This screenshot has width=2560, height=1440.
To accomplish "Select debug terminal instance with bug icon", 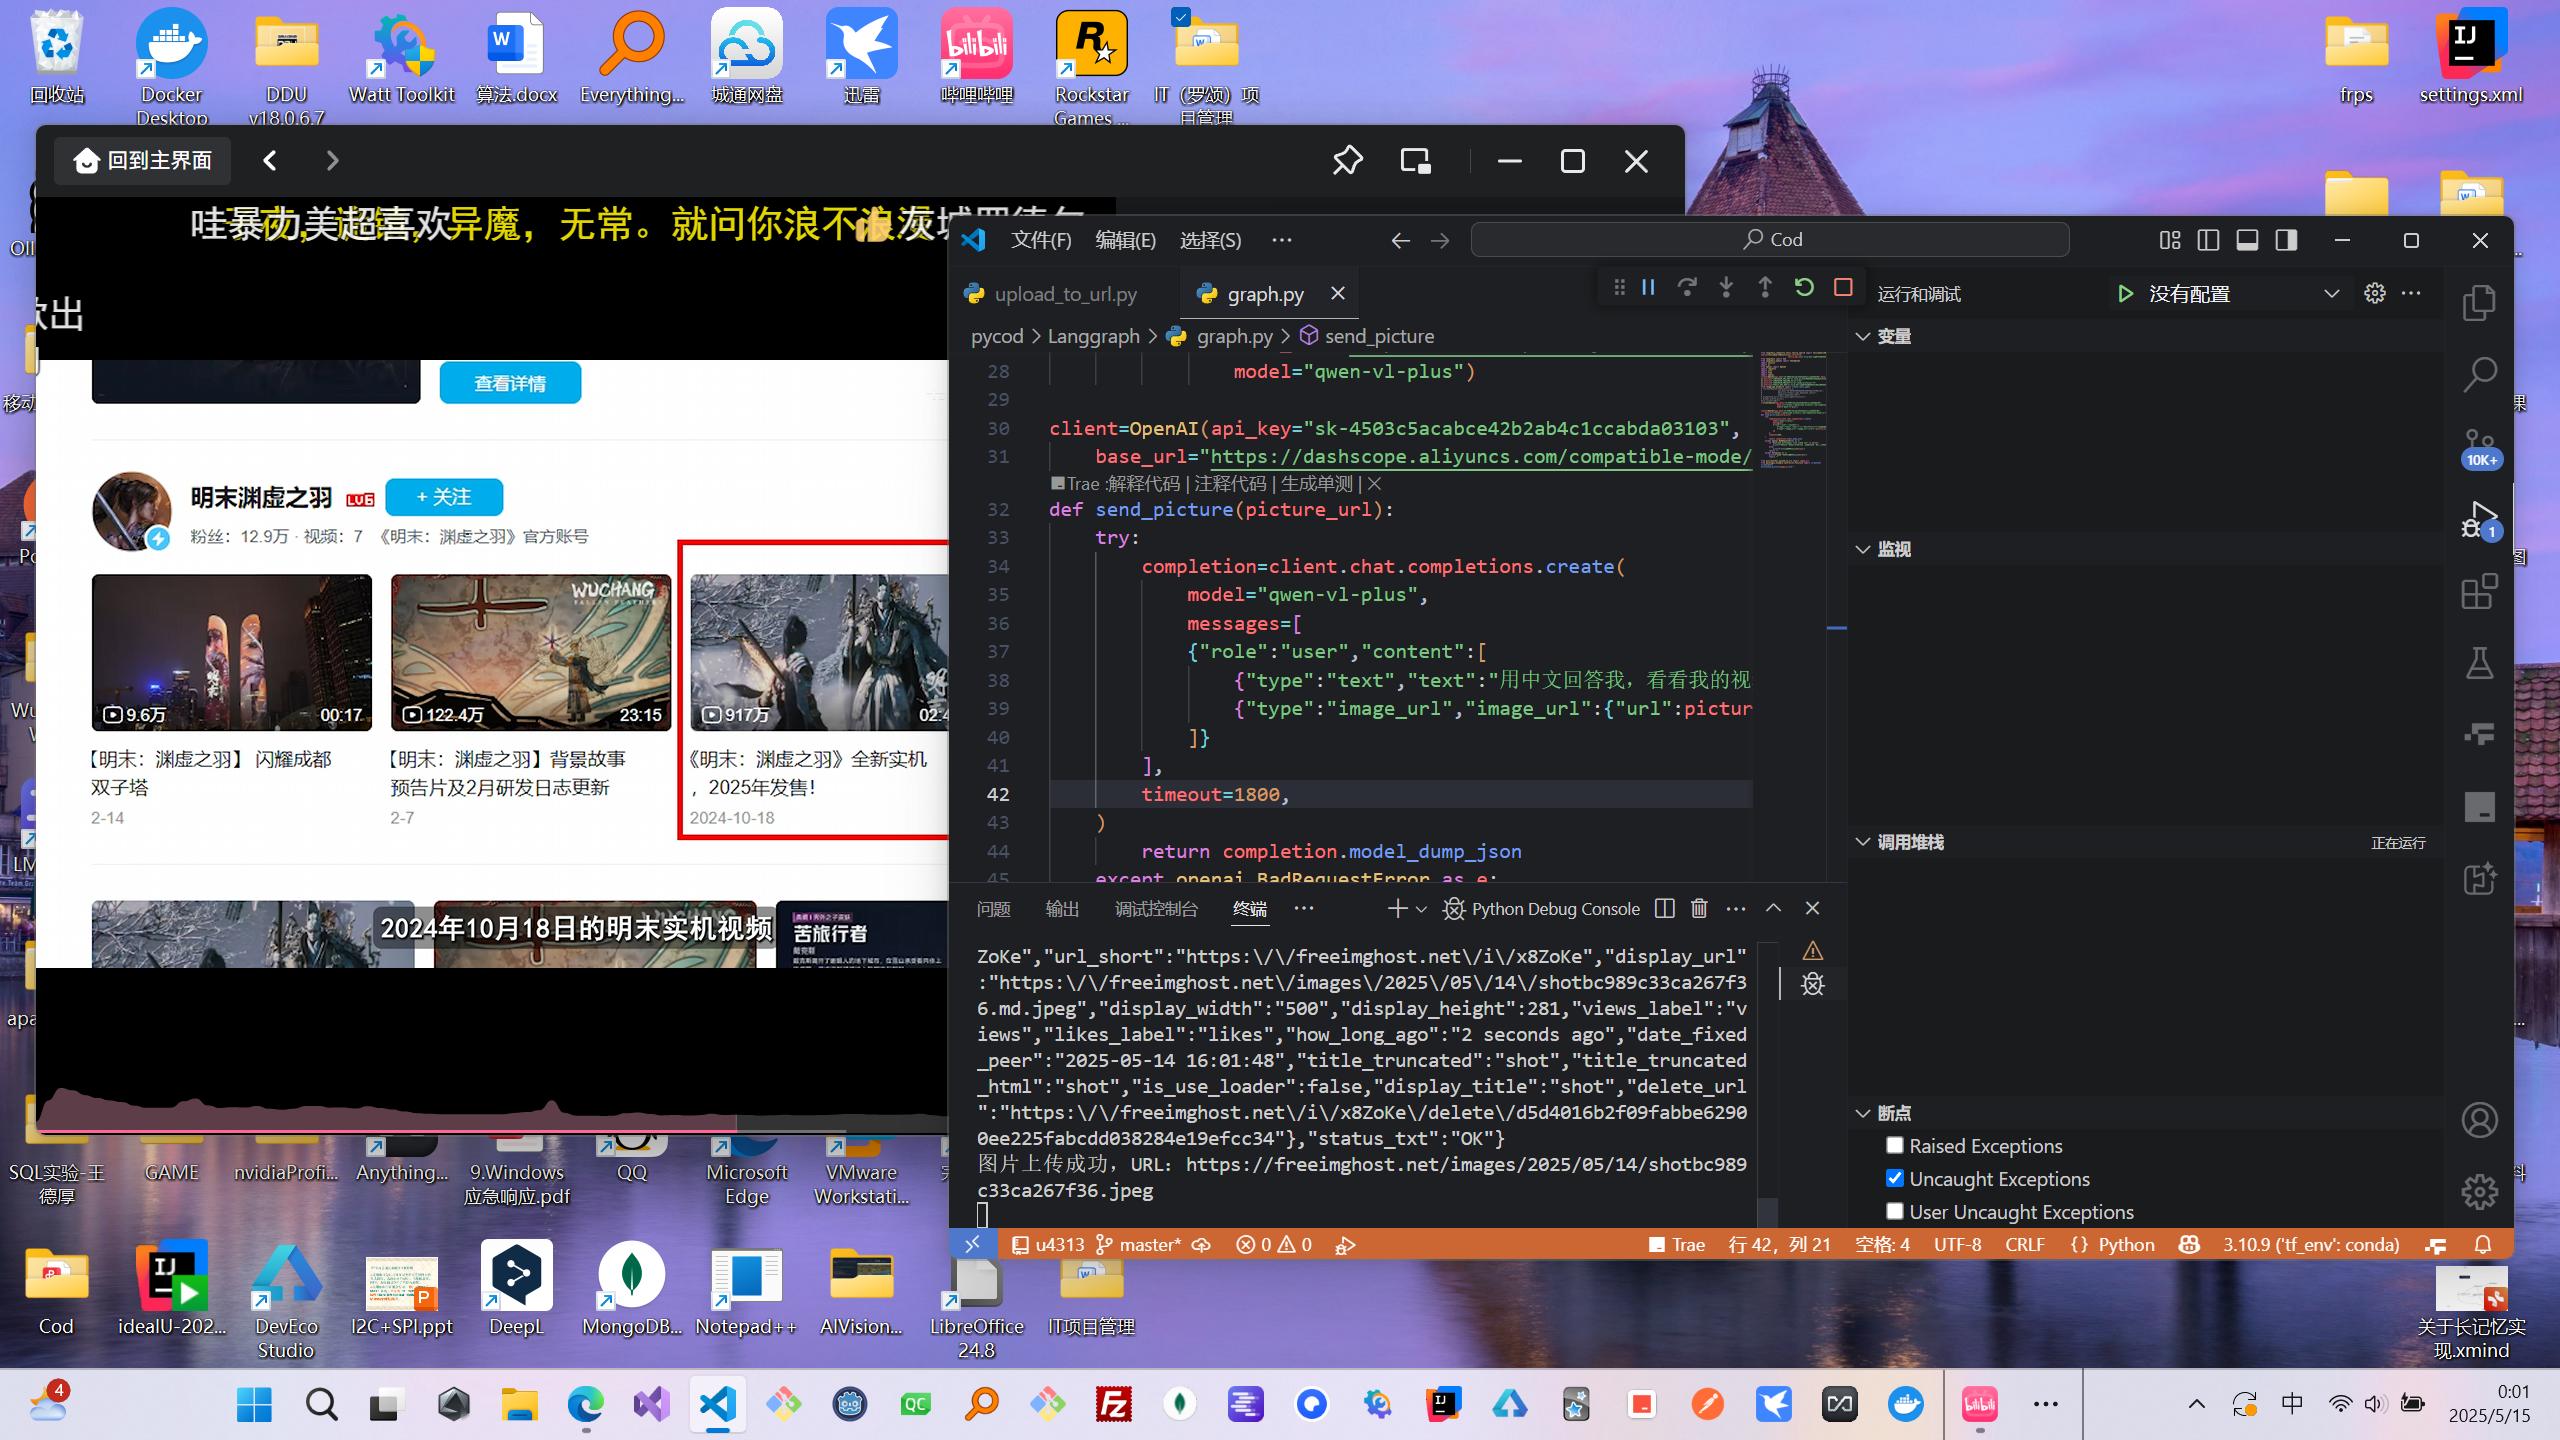I will [x=1813, y=984].
